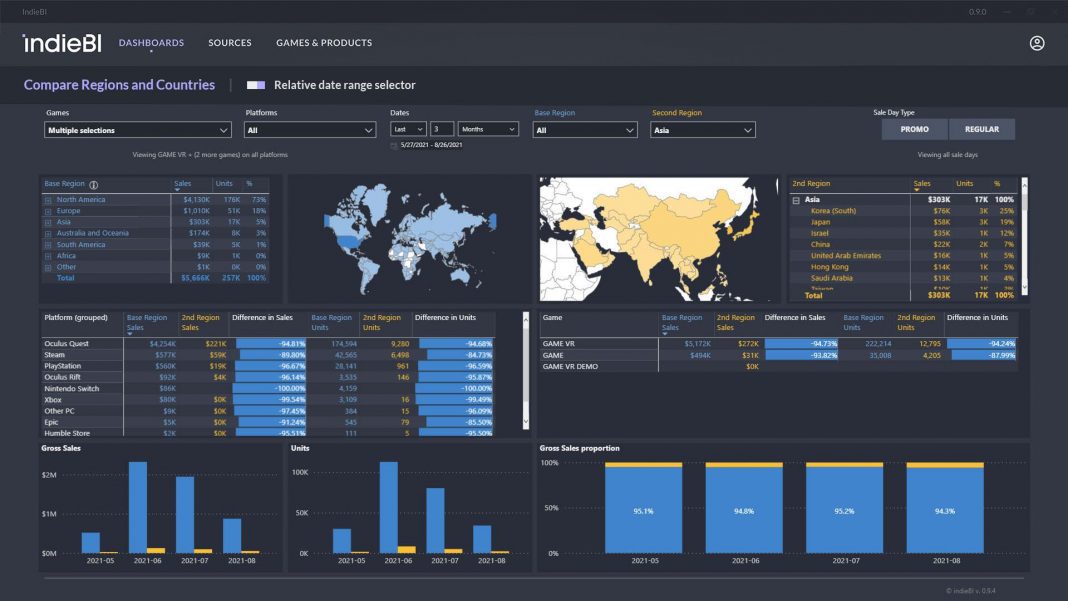Expand the North America region row

click(x=48, y=200)
